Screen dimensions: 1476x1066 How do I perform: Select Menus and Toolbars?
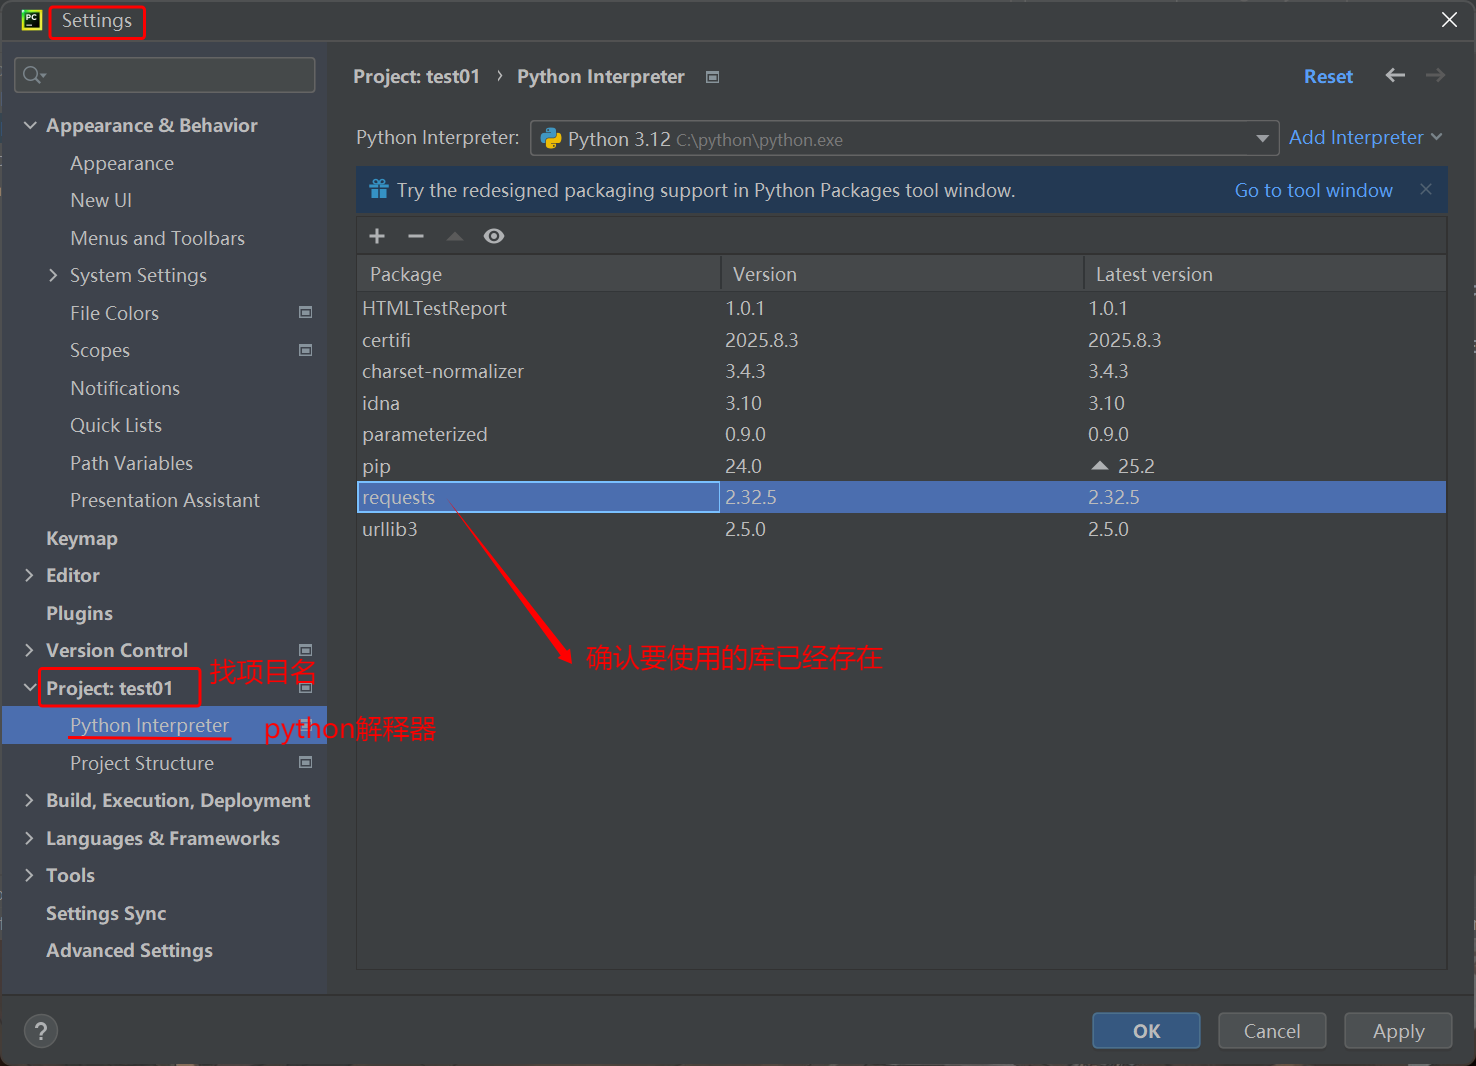coord(157,238)
